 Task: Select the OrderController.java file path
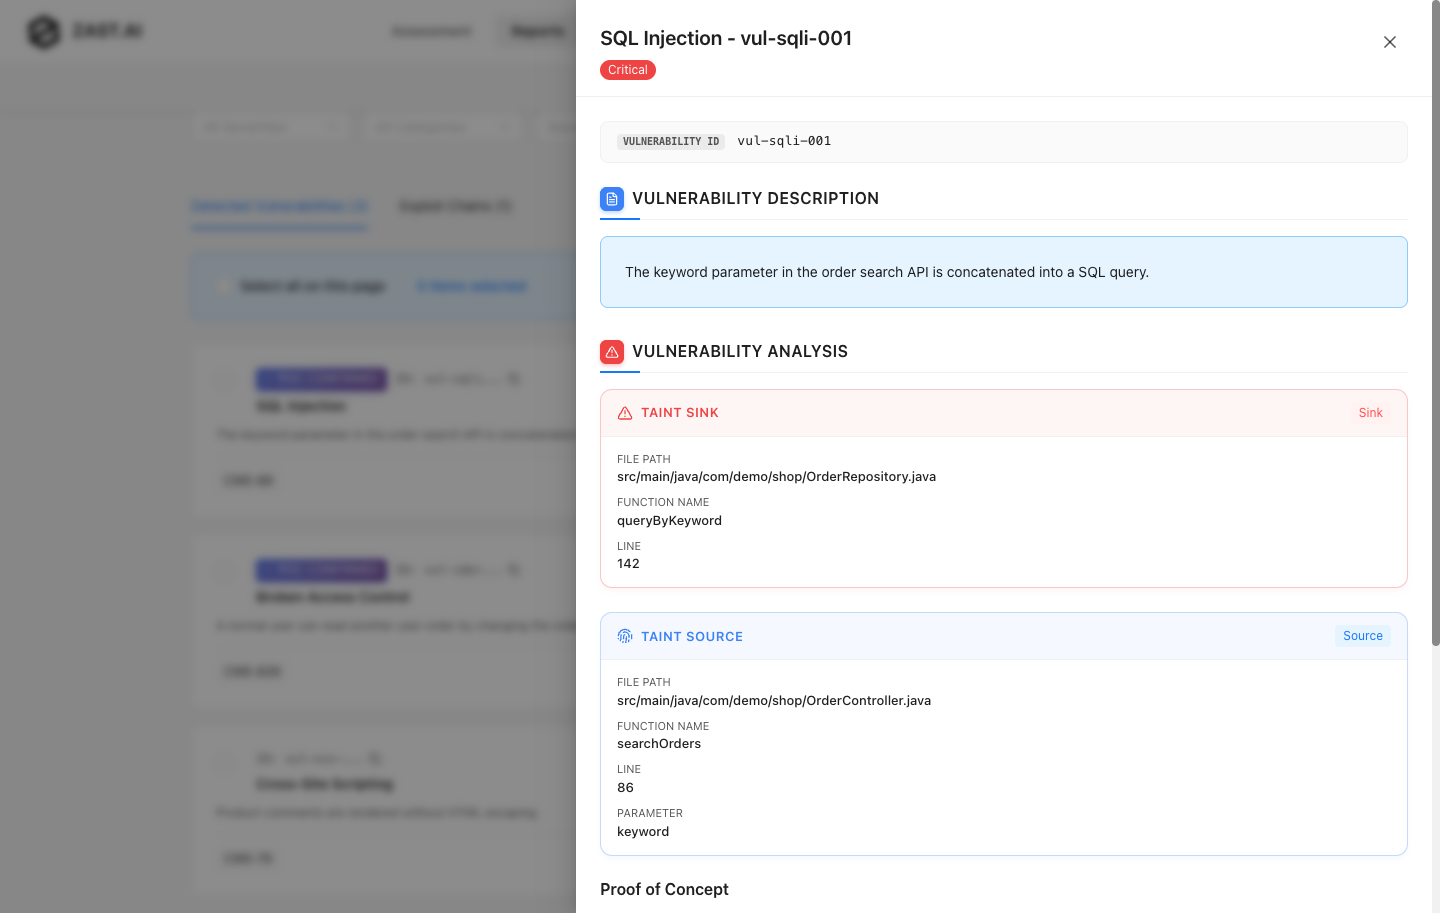774,701
